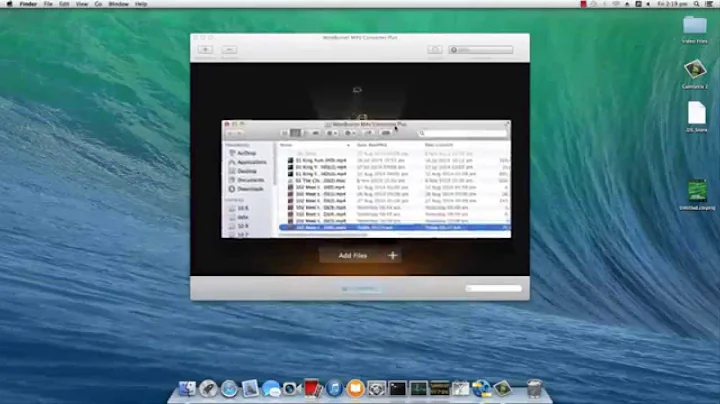This screenshot has width=720, height=404.
Task: Click the Camtasia 2 desktop icon
Action: coord(694,73)
